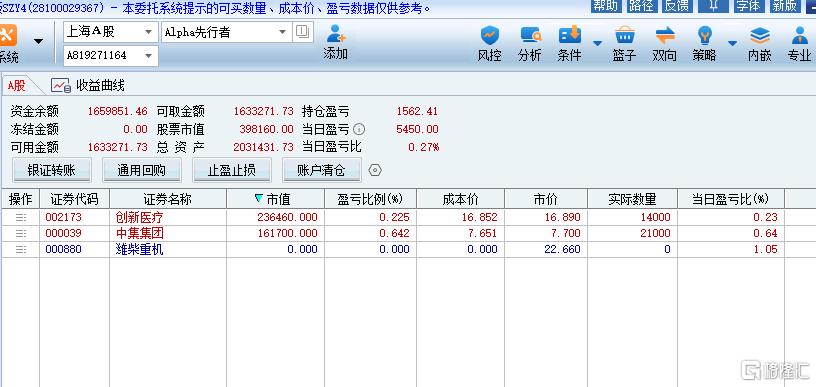Expand the arrow beside 条件 icon

597,43
